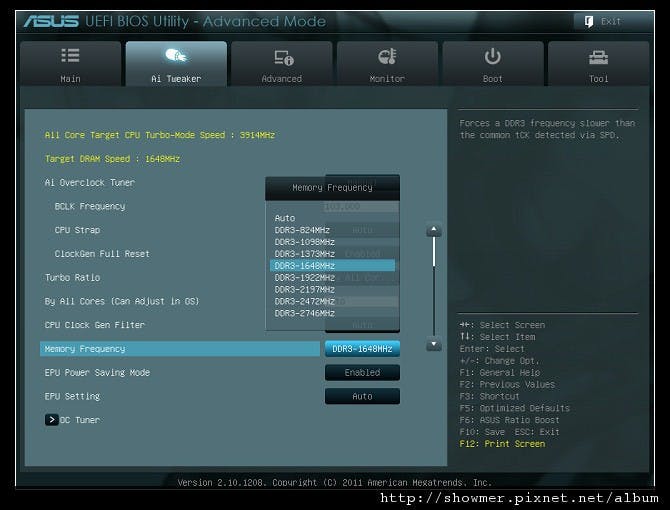
Task: Click the F1: General Help hint
Action: (x=500, y=372)
